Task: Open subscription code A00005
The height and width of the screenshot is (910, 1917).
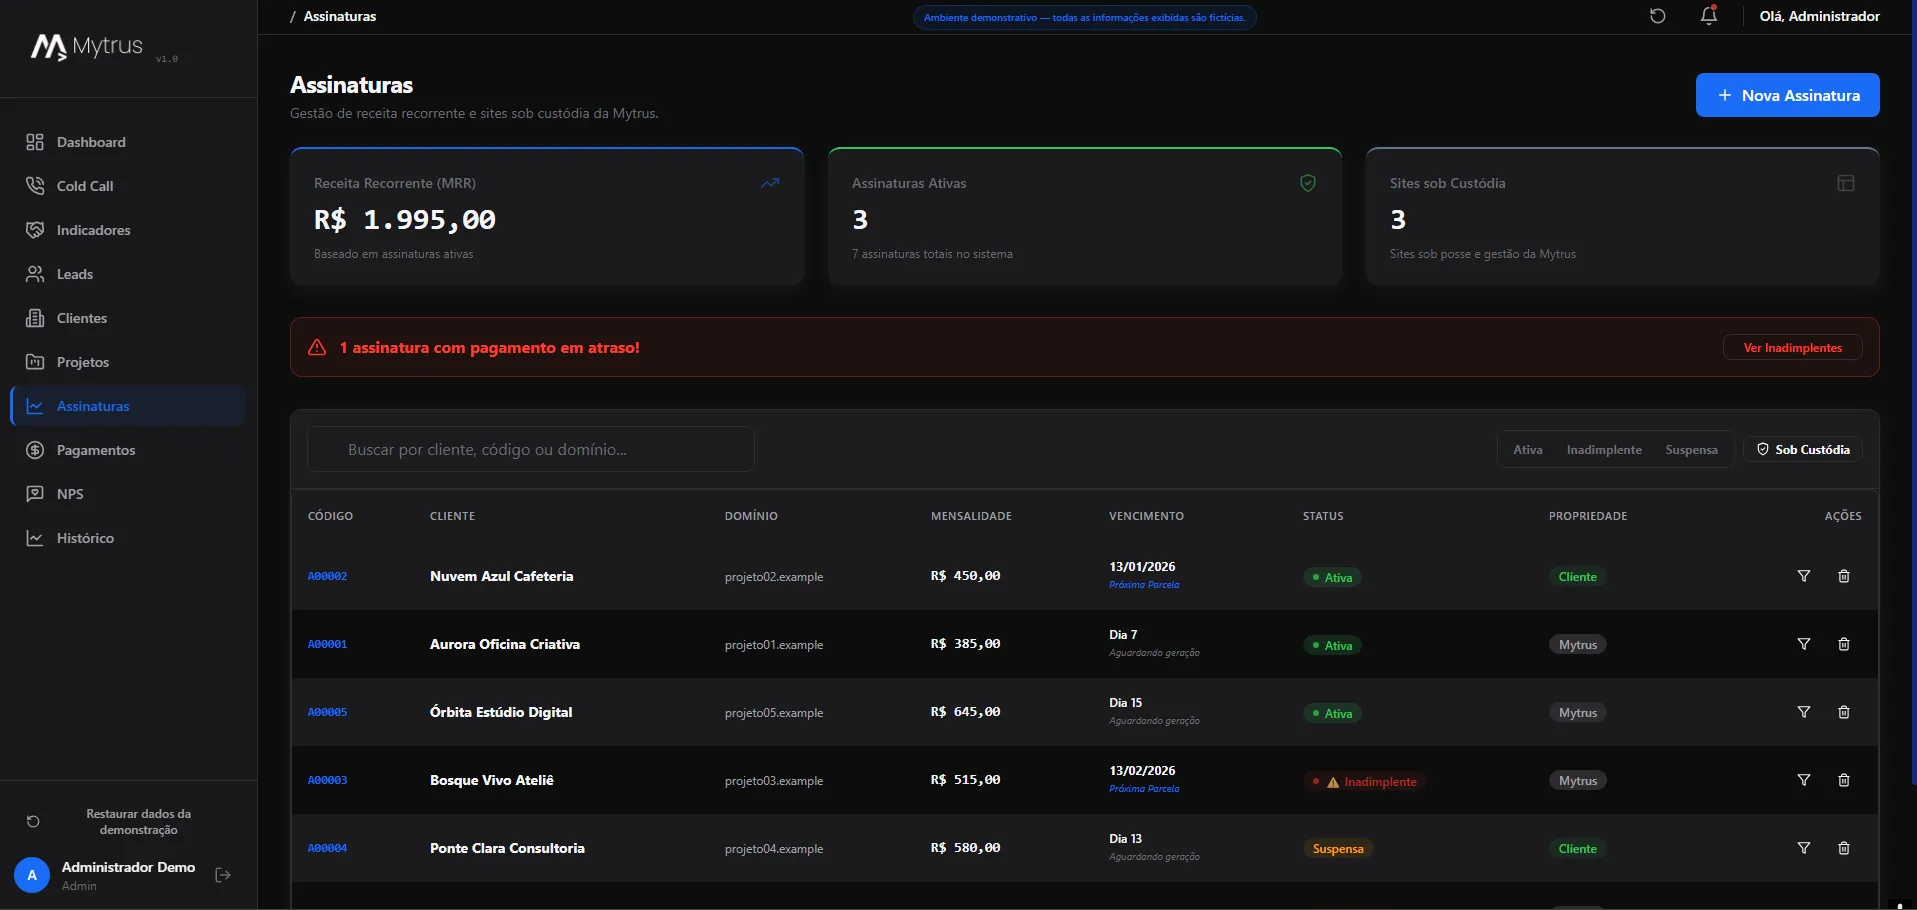Action: pyautogui.click(x=327, y=712)
